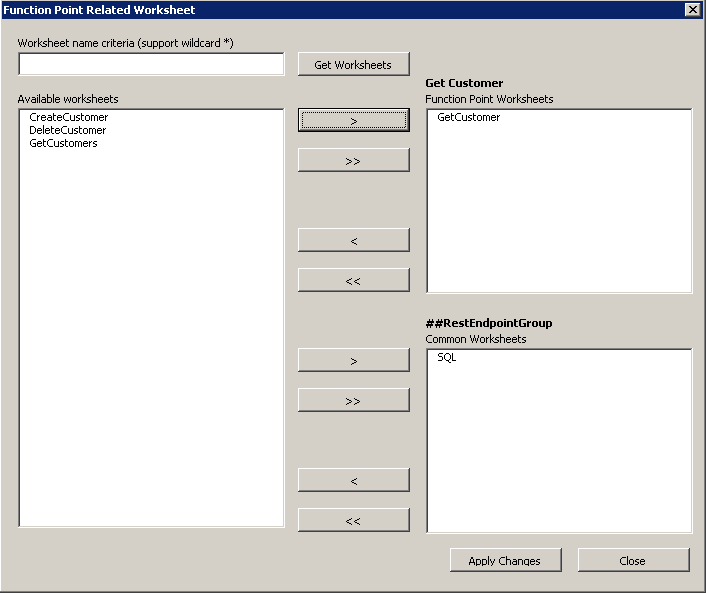The height and width of the screenshot is (593, 706).
Task: Select GetCustomer in Function Point Worksheets list
Action: tap(468, 117)
